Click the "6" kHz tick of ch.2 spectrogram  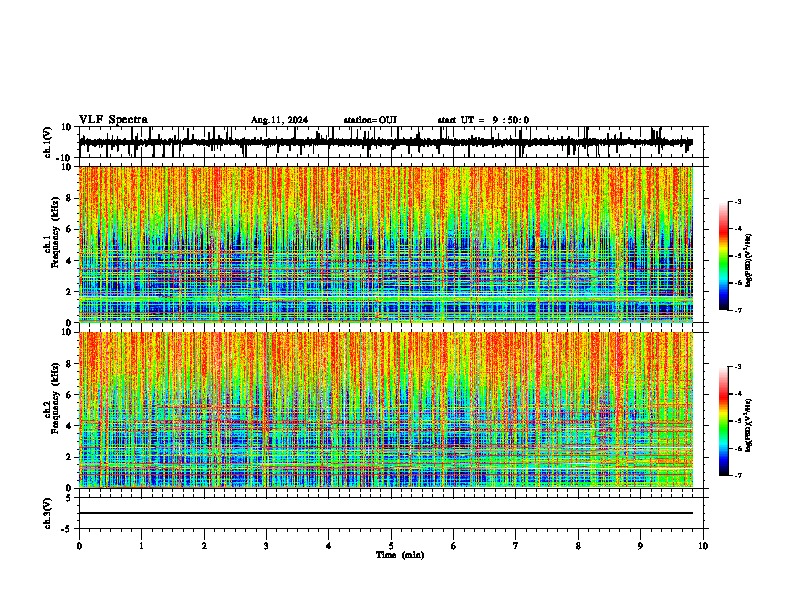69,394
